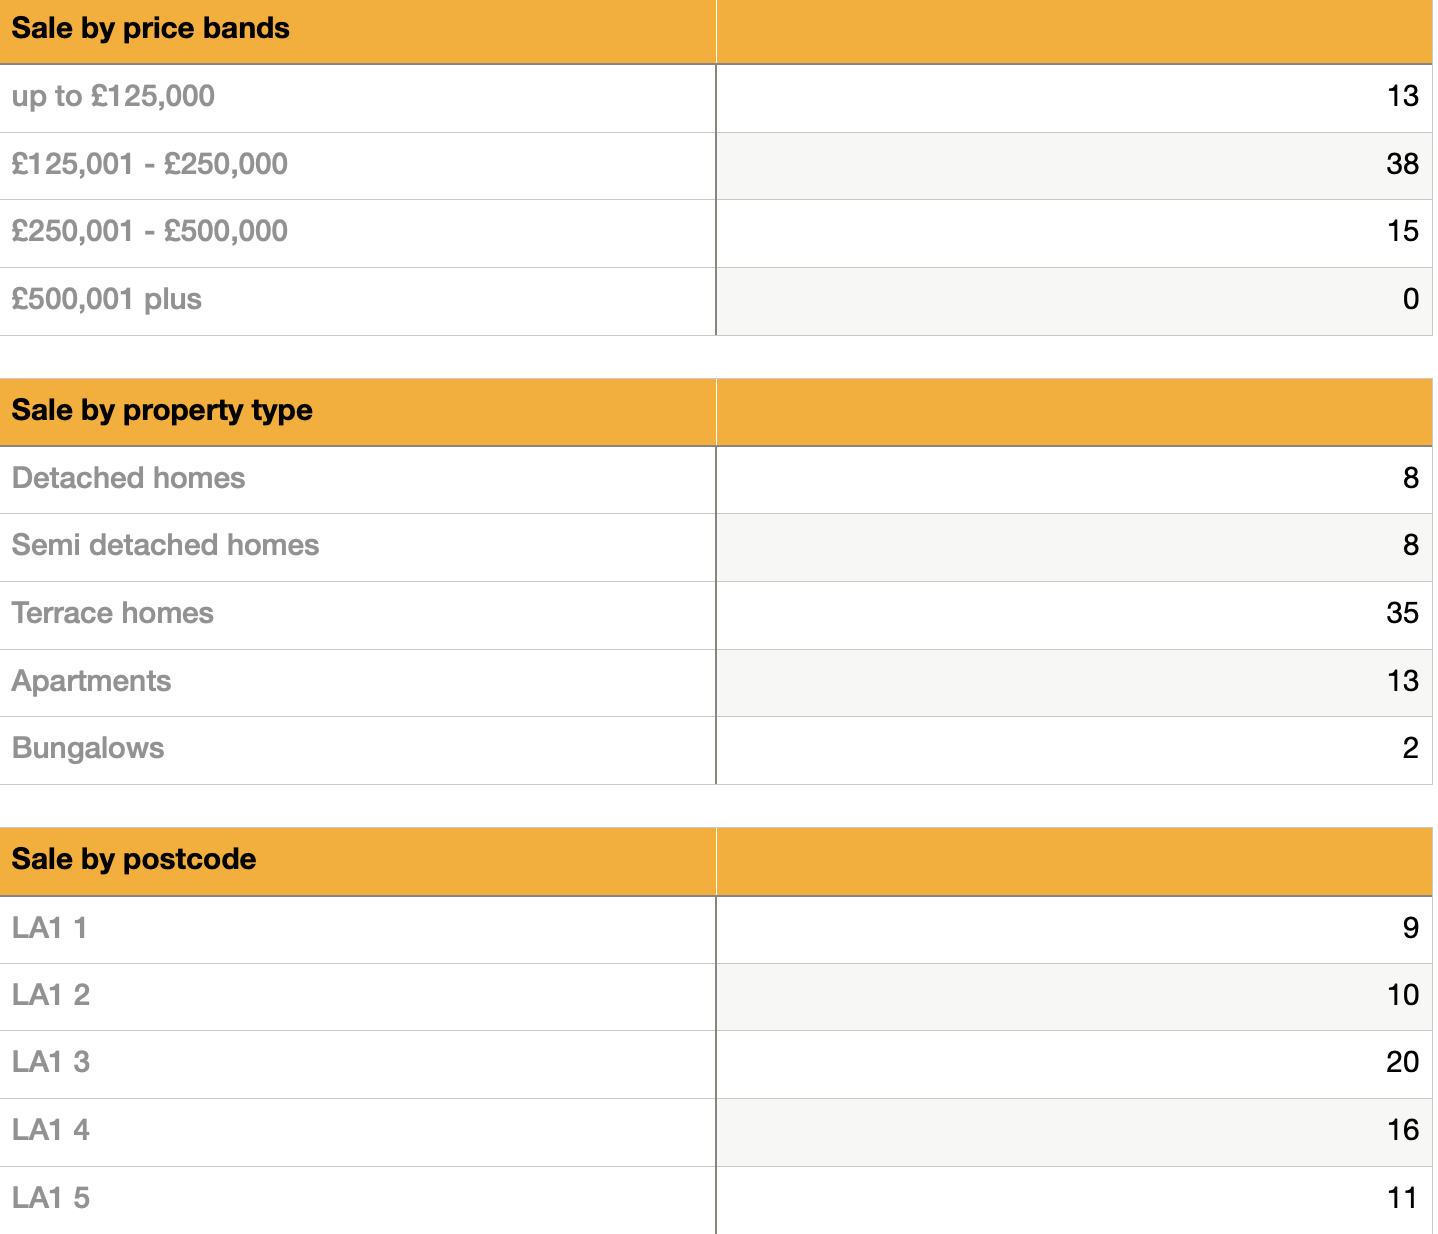Click the 'Terrace homes' label
This screenshot has height=1234, width=1438.
click(113, 613)
